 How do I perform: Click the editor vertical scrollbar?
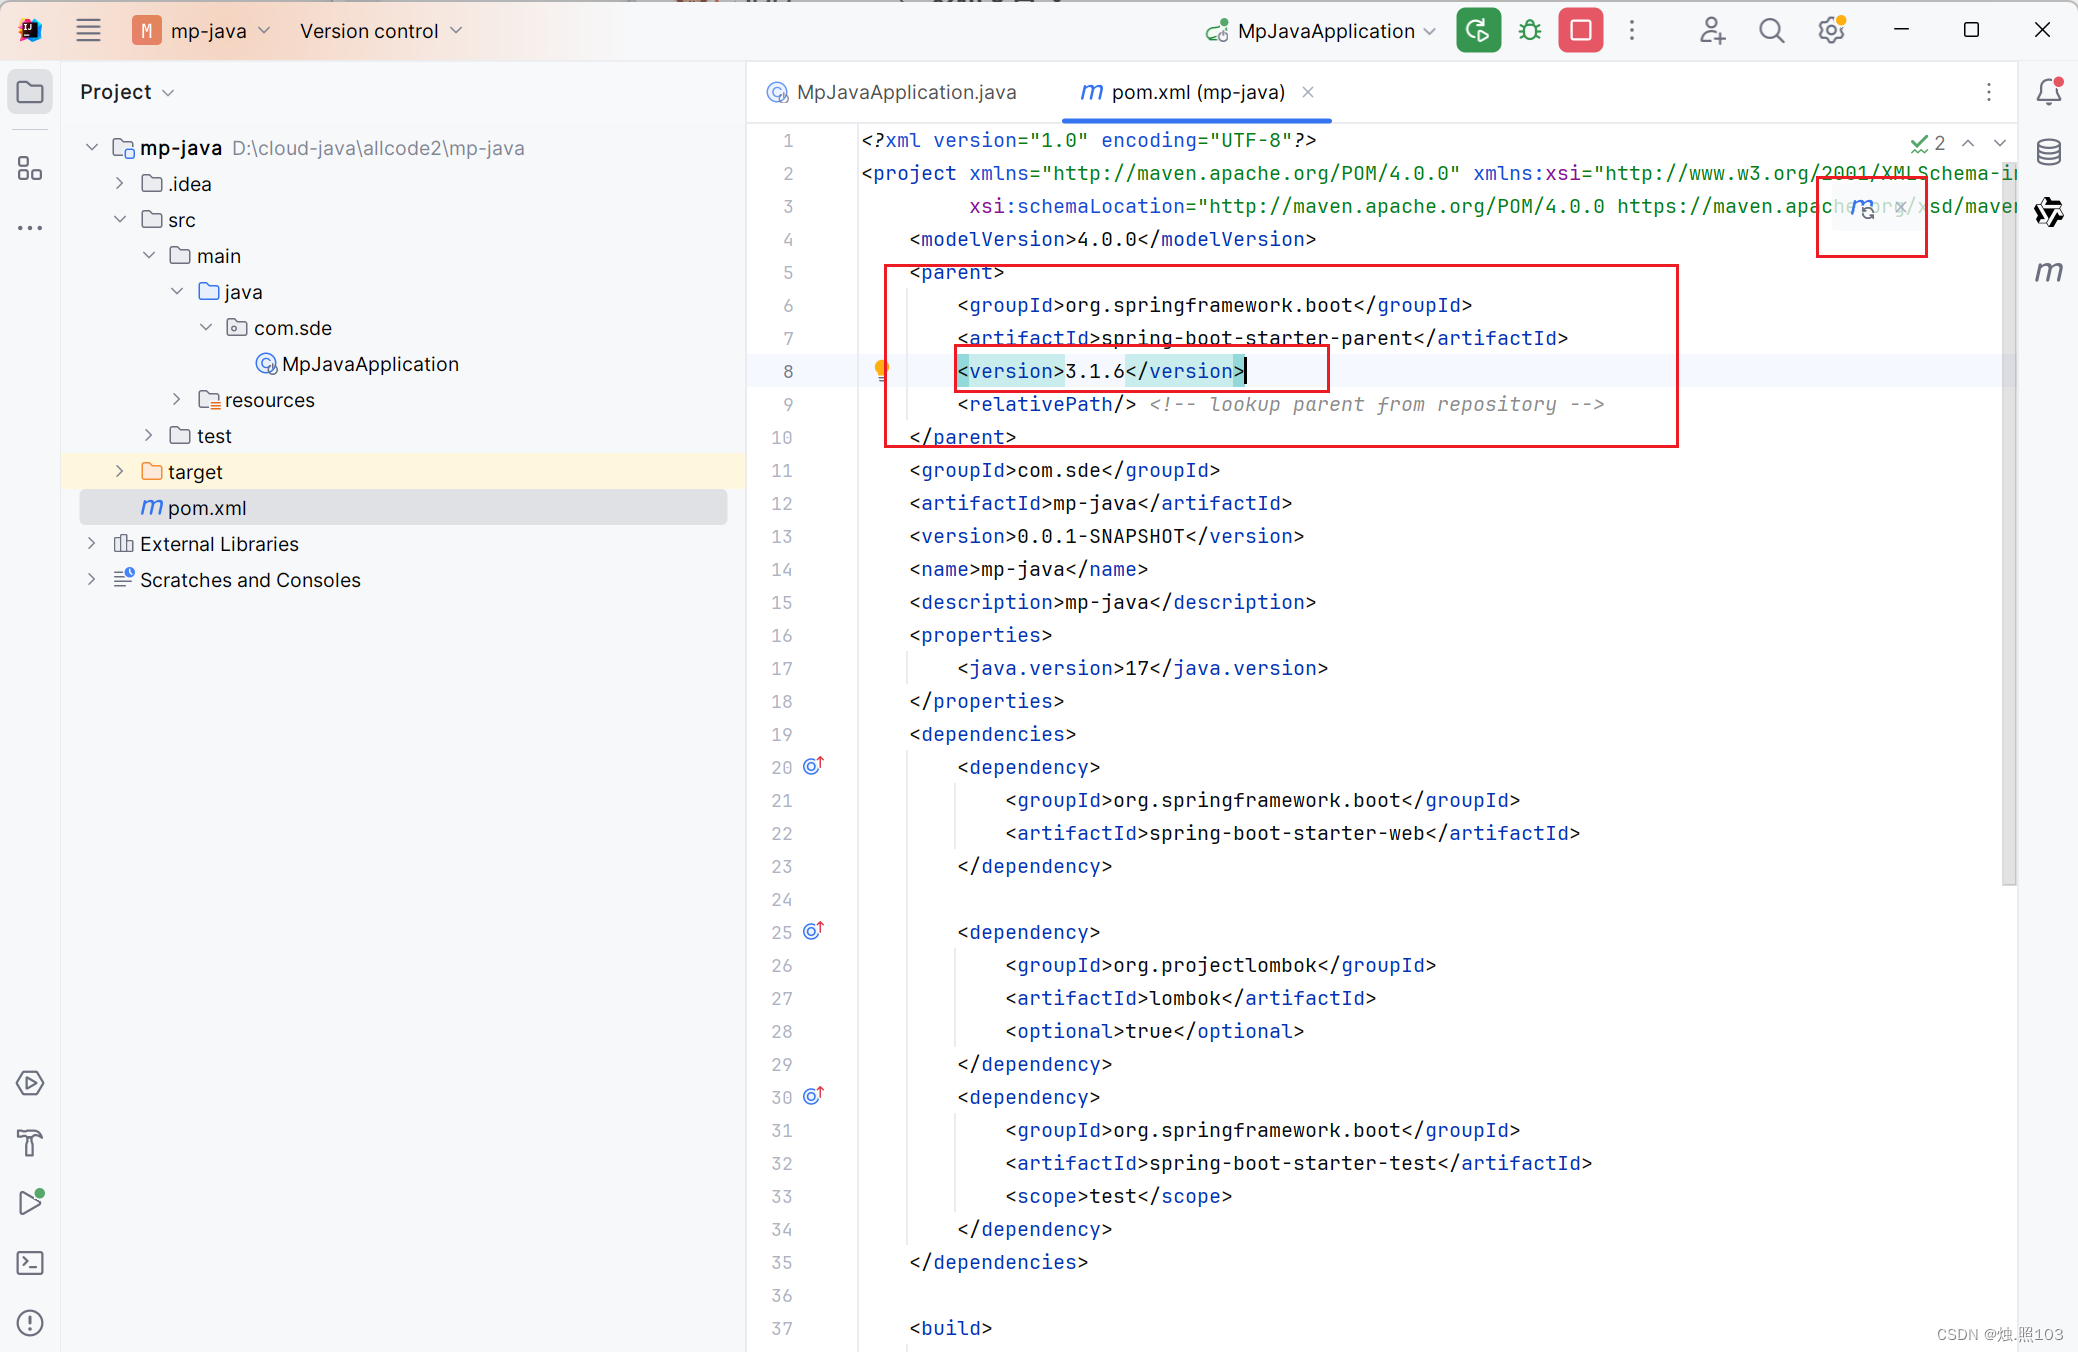point(2008,500)
